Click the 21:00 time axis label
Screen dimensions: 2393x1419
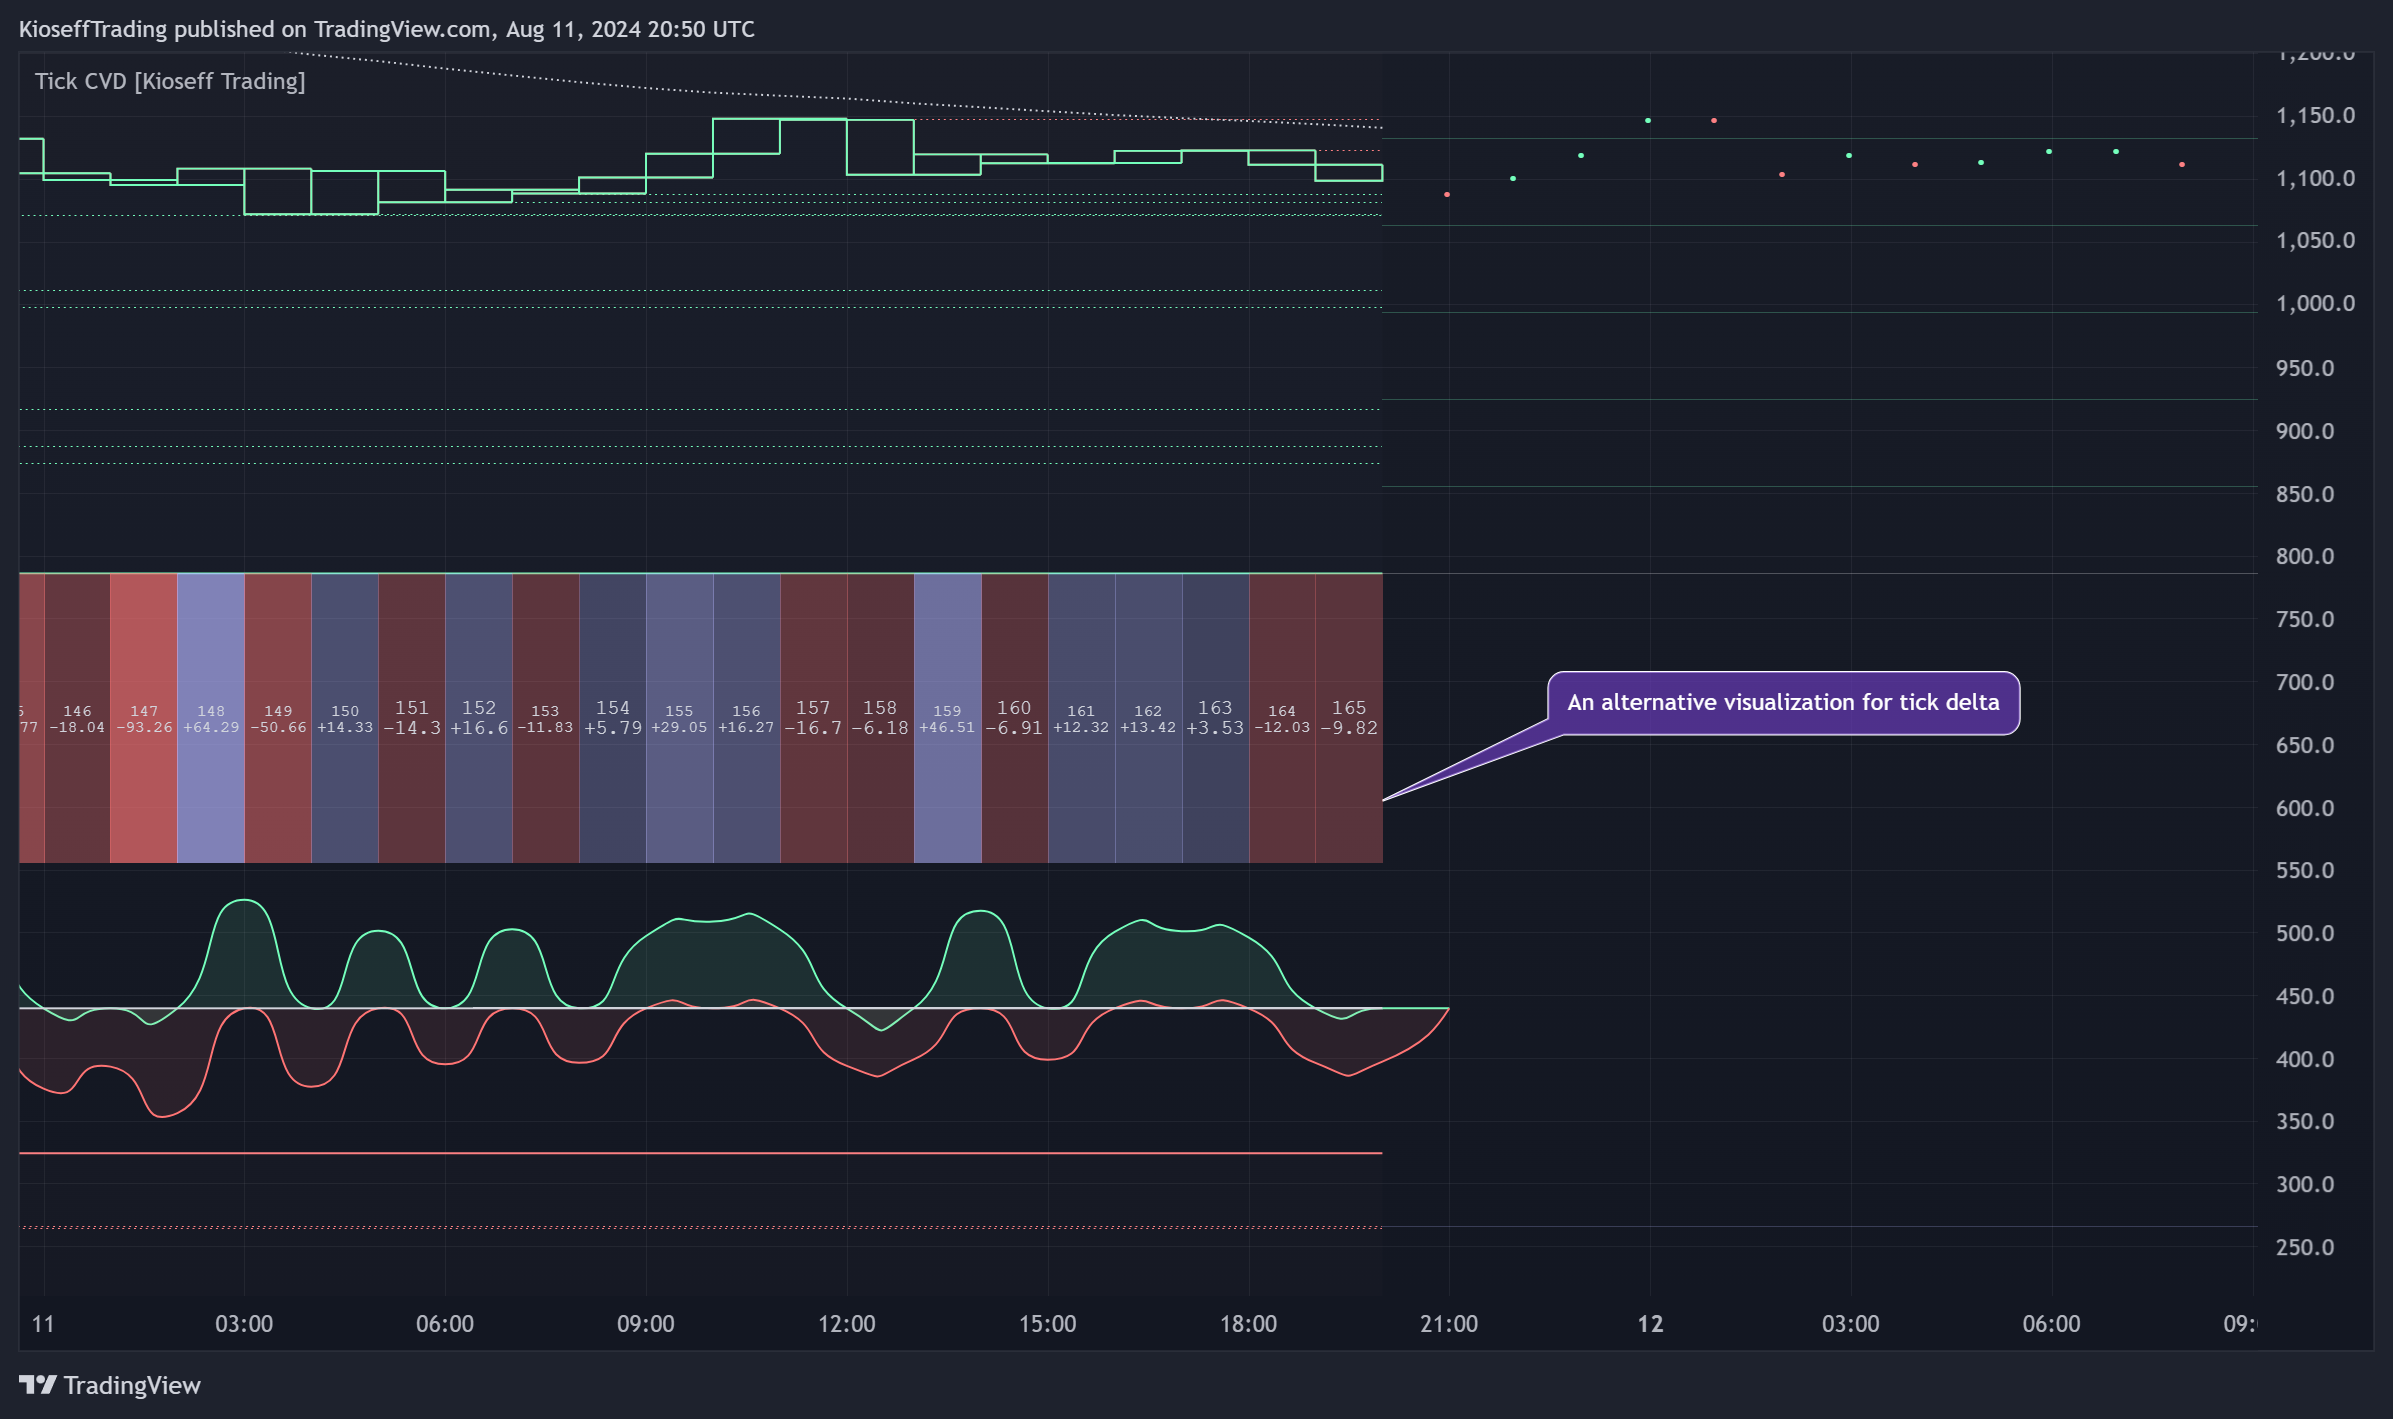click(x=1449, y=1324)
